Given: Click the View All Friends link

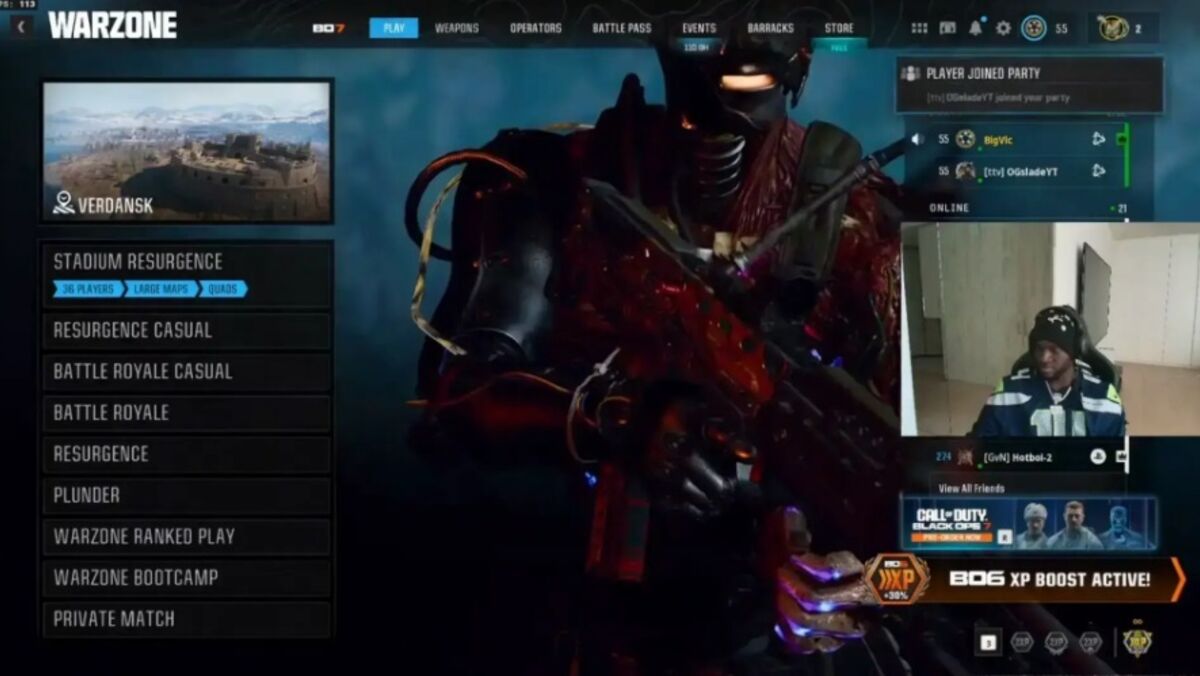Looking at the screenshot, I should pos(971,488).
